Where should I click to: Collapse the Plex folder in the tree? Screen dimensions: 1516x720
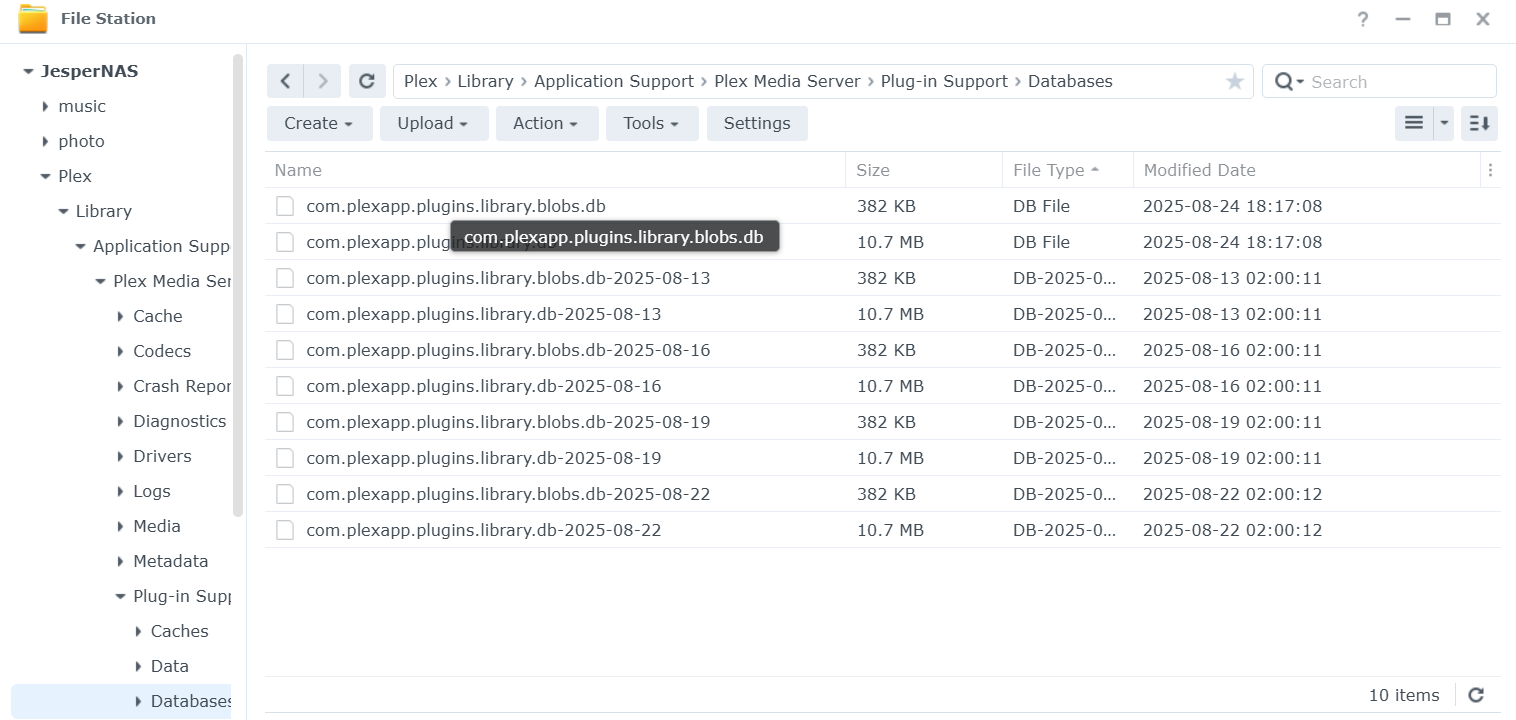(x=45, y=177)
